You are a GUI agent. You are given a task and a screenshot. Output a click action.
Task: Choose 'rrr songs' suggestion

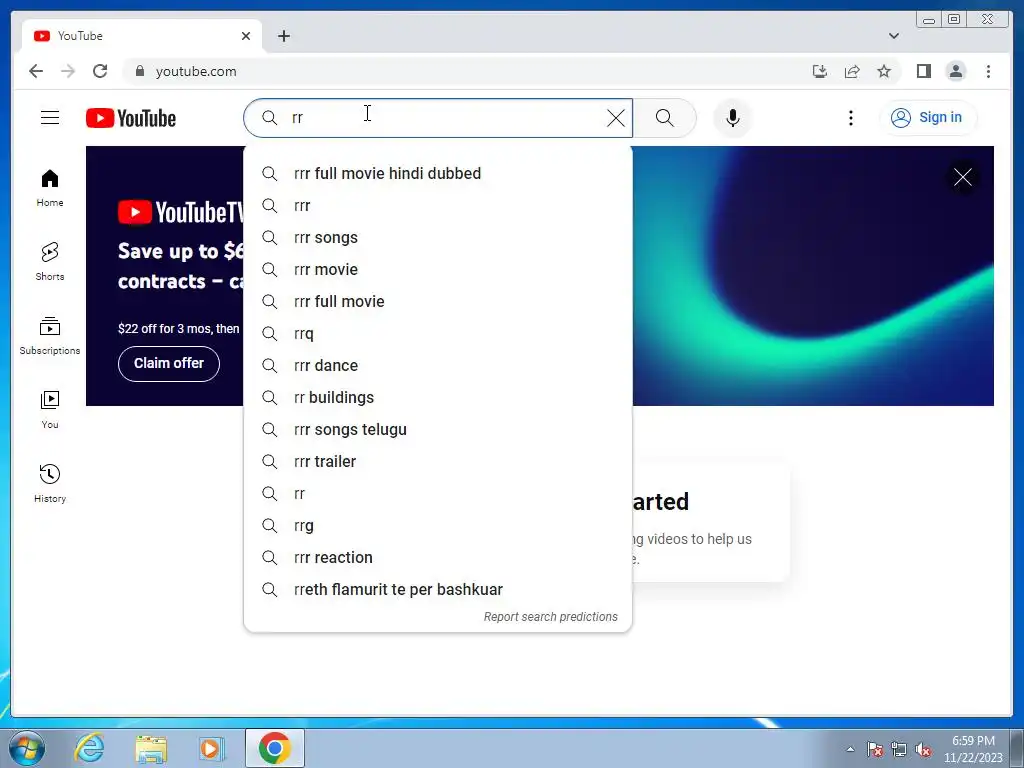pyautogui.click(x=438, y=238)
